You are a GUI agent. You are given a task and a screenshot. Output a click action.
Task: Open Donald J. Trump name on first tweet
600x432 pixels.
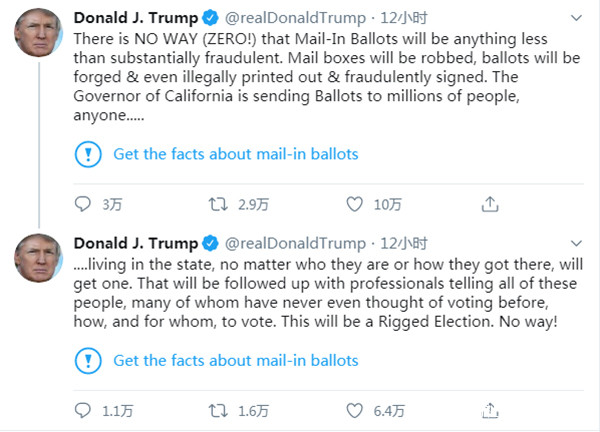[x=136, y=18]
